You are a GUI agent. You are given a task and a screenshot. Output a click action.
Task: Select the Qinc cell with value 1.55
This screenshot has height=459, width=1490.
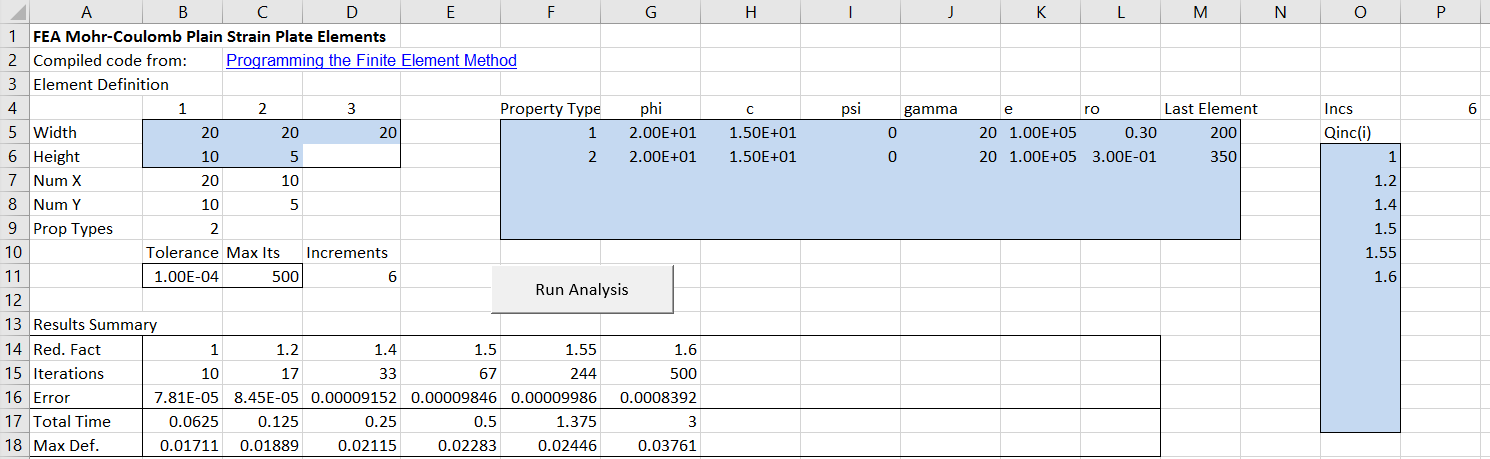point(1360,253)
